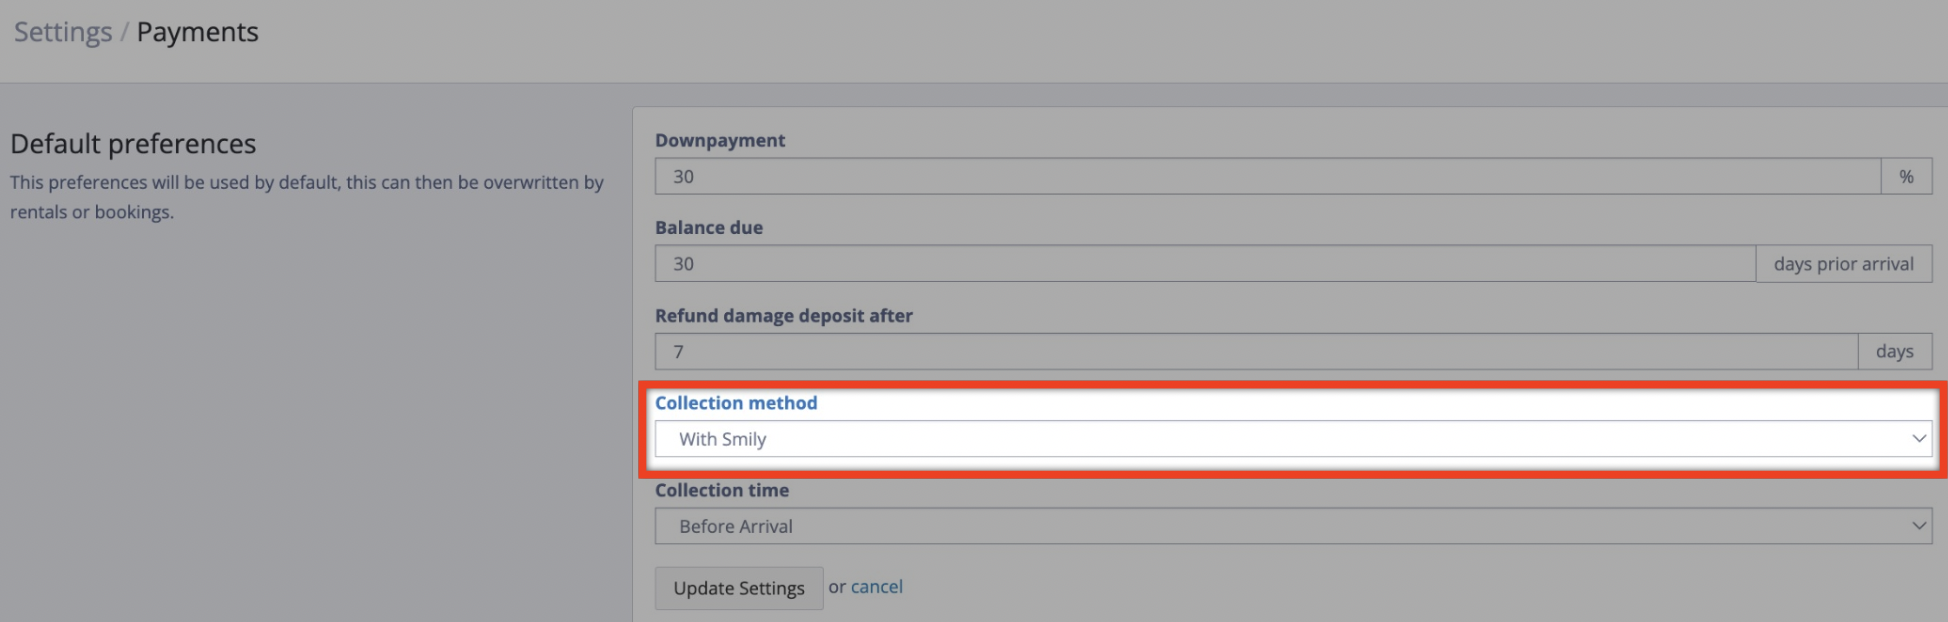
Task: Focus the Balance due input field
Action: point(1205,264)
